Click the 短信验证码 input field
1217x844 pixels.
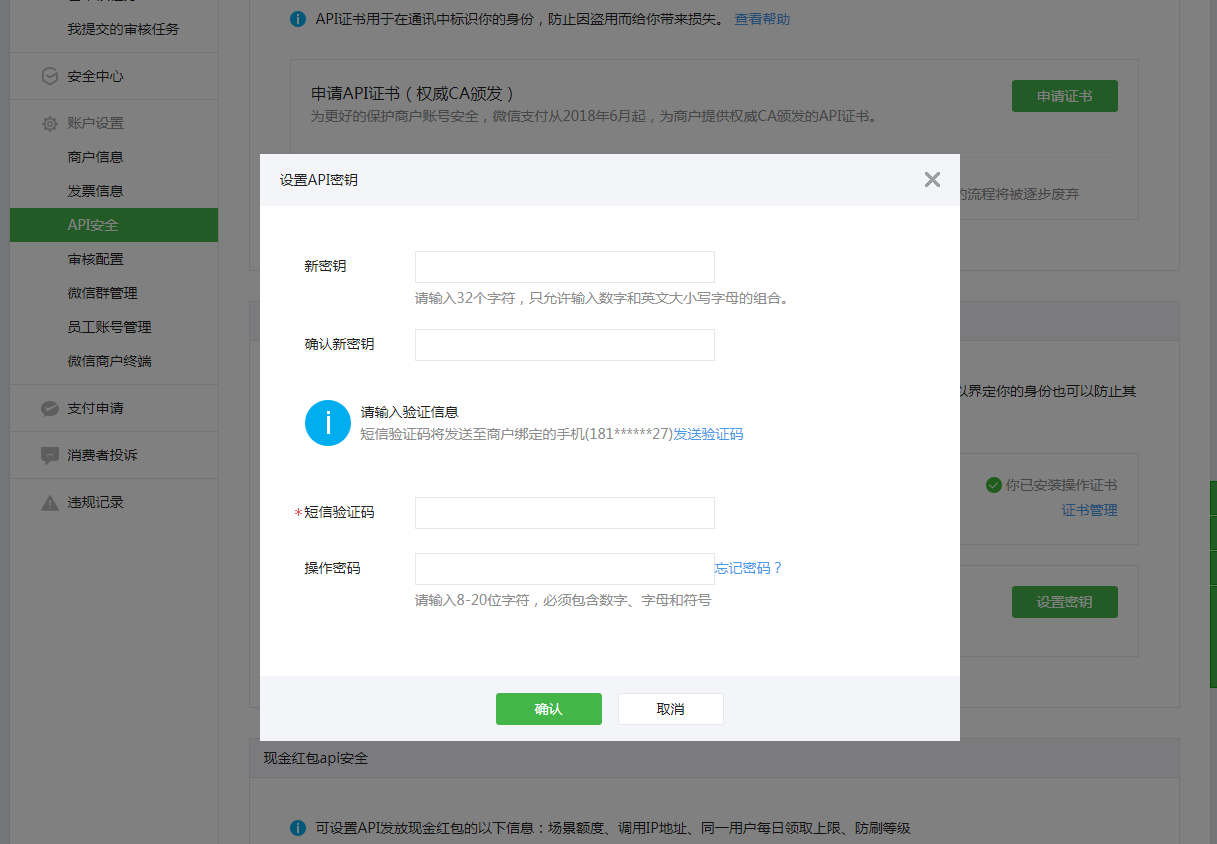[565, 513]
